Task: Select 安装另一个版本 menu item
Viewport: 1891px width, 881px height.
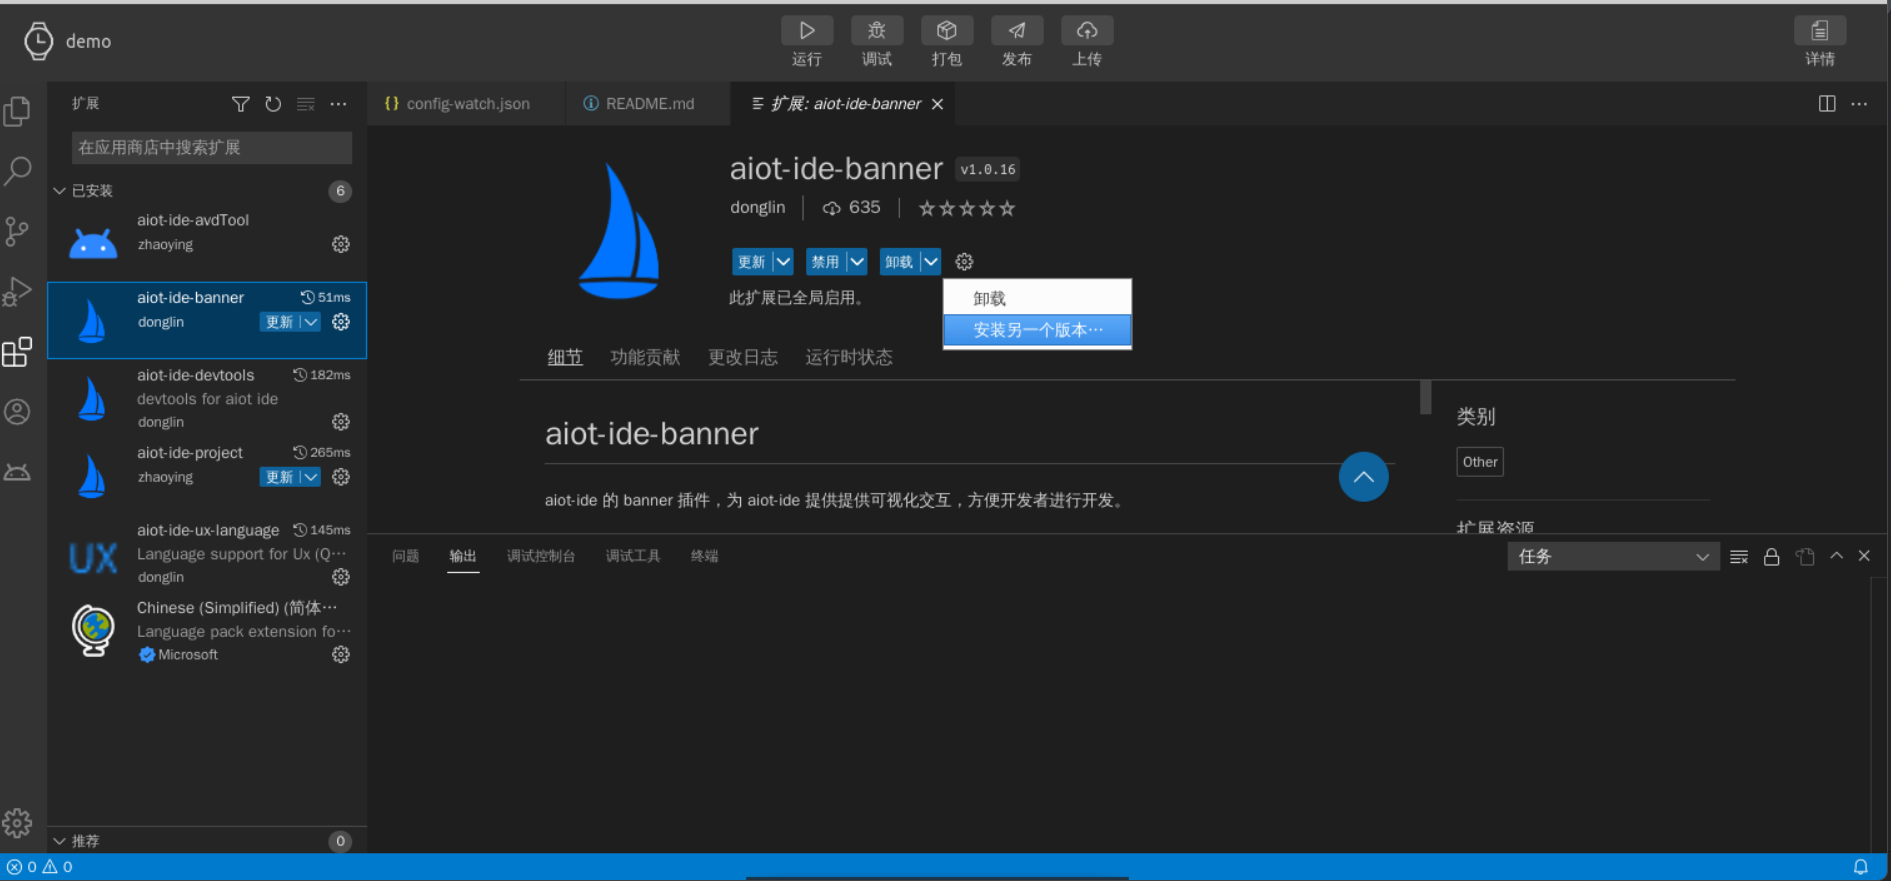Action: (1037, 330)
